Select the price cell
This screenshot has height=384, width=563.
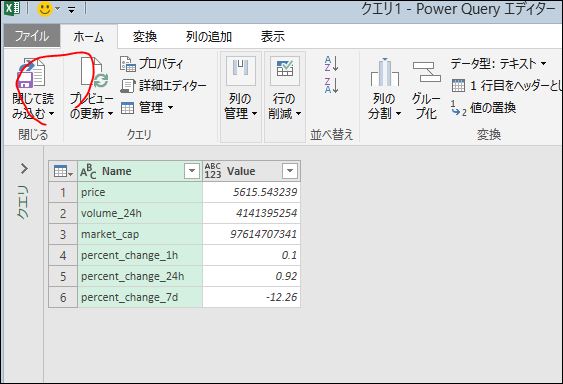point(140,192)
